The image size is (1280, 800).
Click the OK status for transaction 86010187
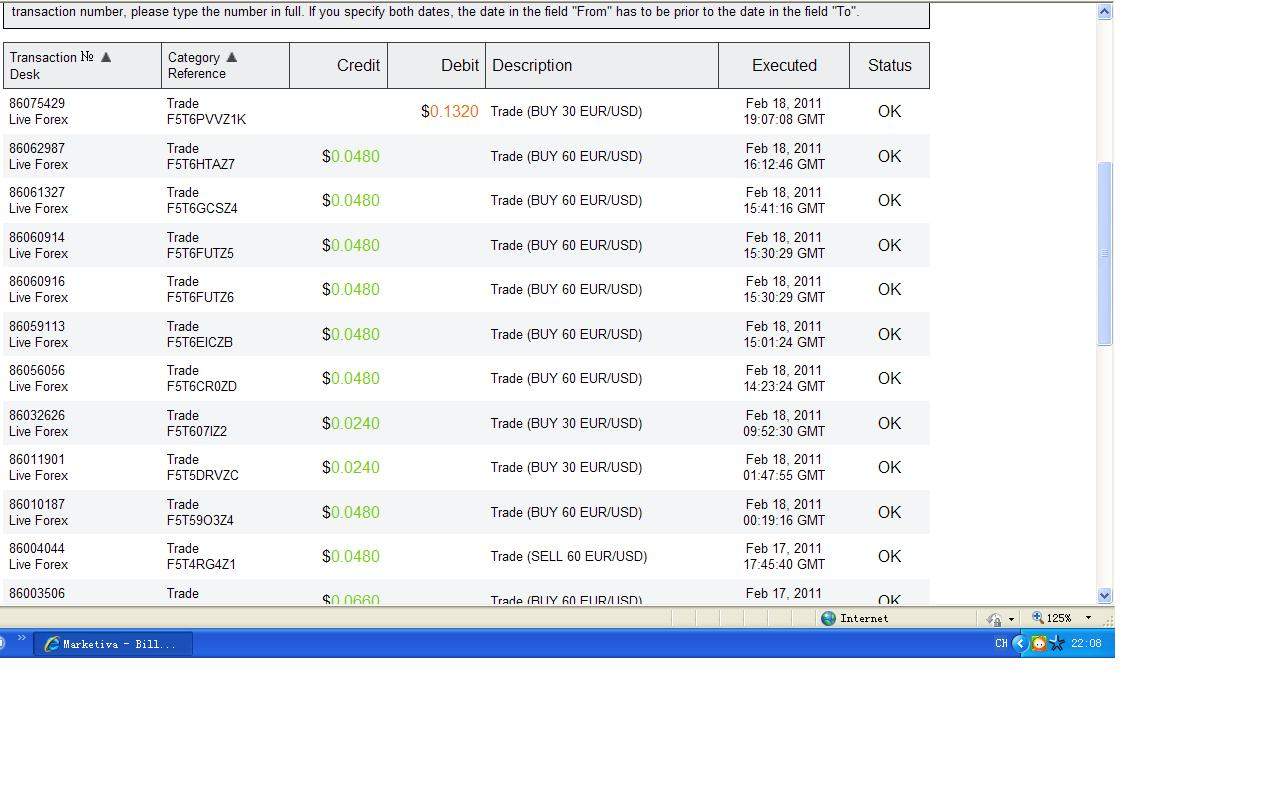point(890,512)
